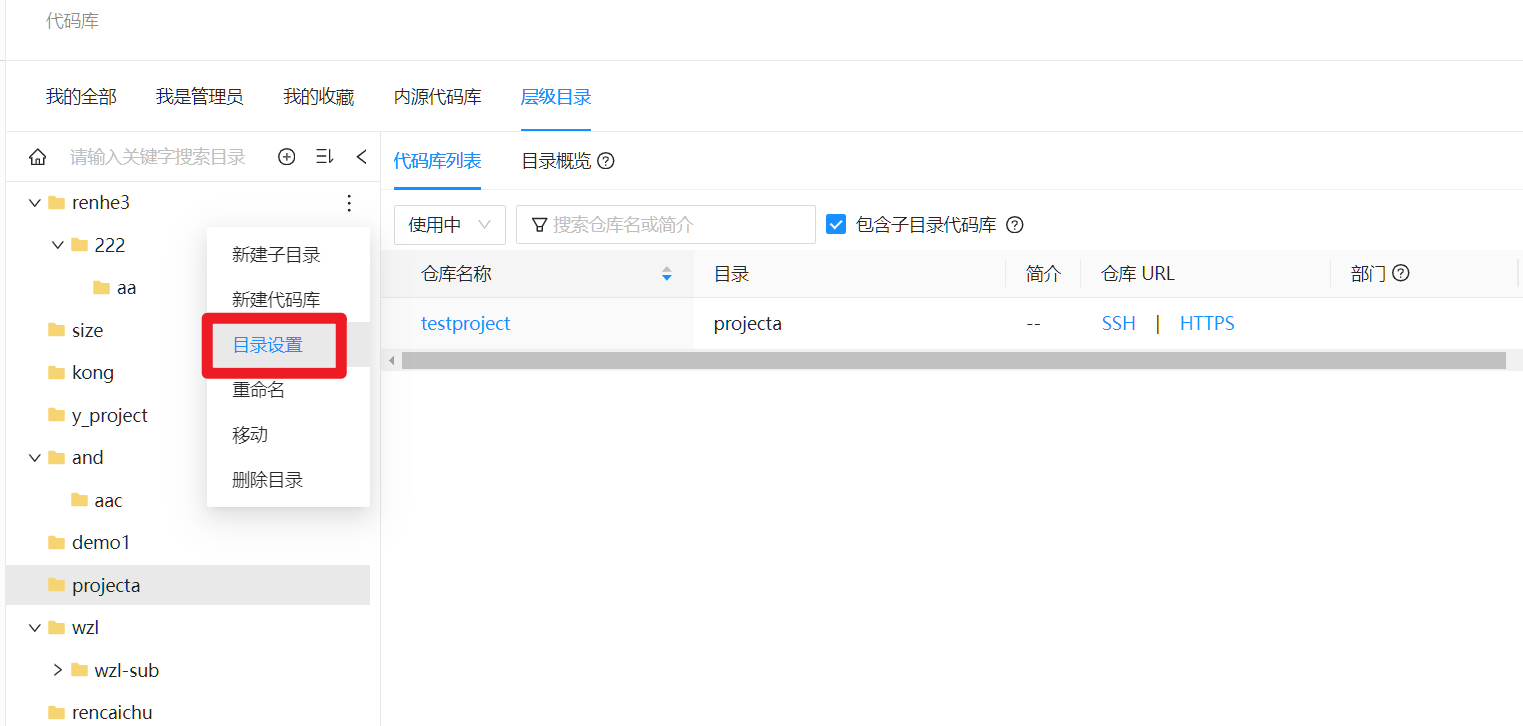Image resolution: width=1523 pixels, height=726 pixels.
Task: Click the home icon in directory panel
Action: click(x=38, y=157)
